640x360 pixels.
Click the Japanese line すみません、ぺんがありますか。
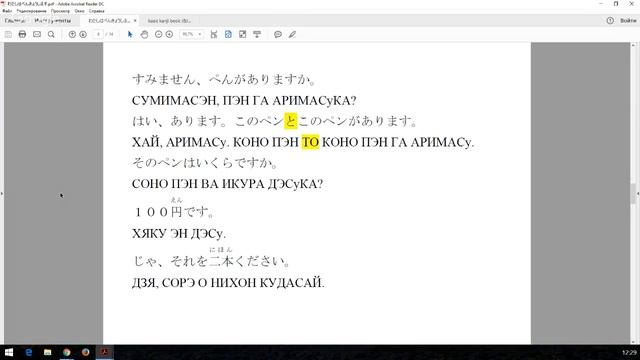pyautogui.click(x=224, y=79)
